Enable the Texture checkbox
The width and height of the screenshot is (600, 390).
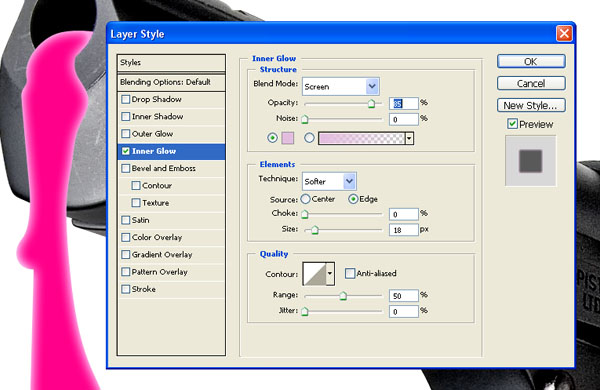pyautogui.click(x=136, y=203)
